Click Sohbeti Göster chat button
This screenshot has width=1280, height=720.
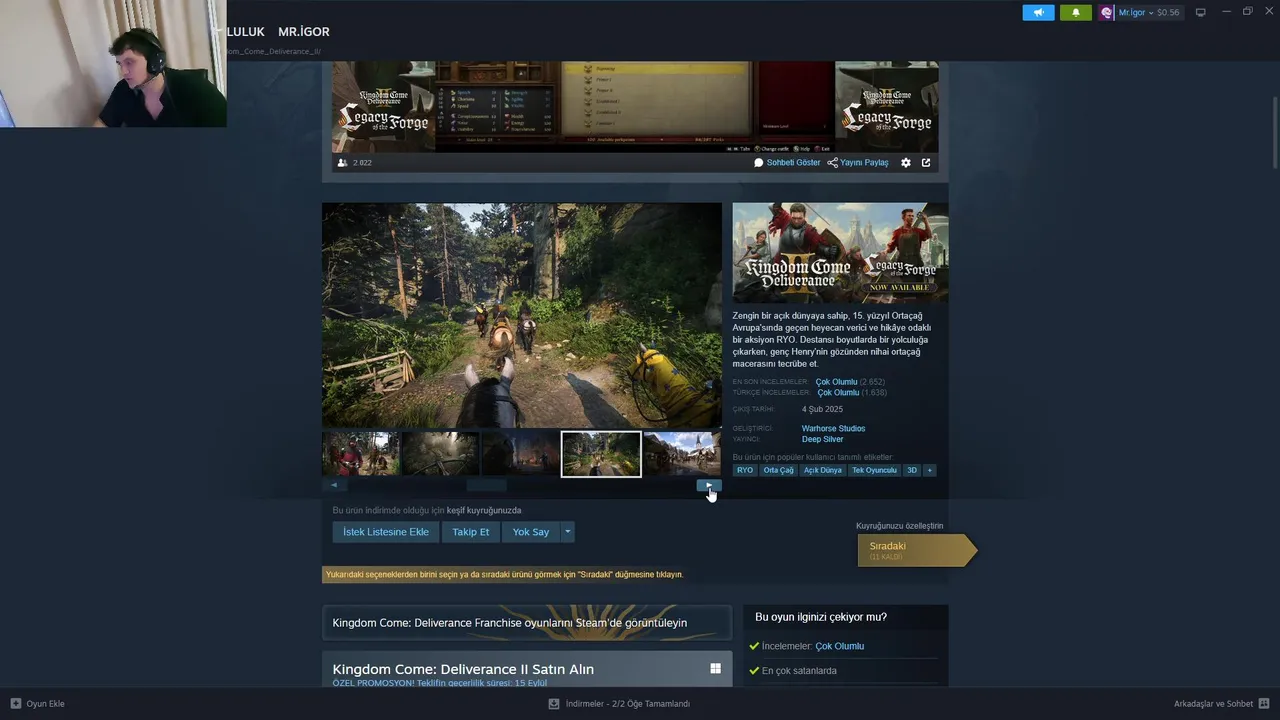tap(787, 162)
